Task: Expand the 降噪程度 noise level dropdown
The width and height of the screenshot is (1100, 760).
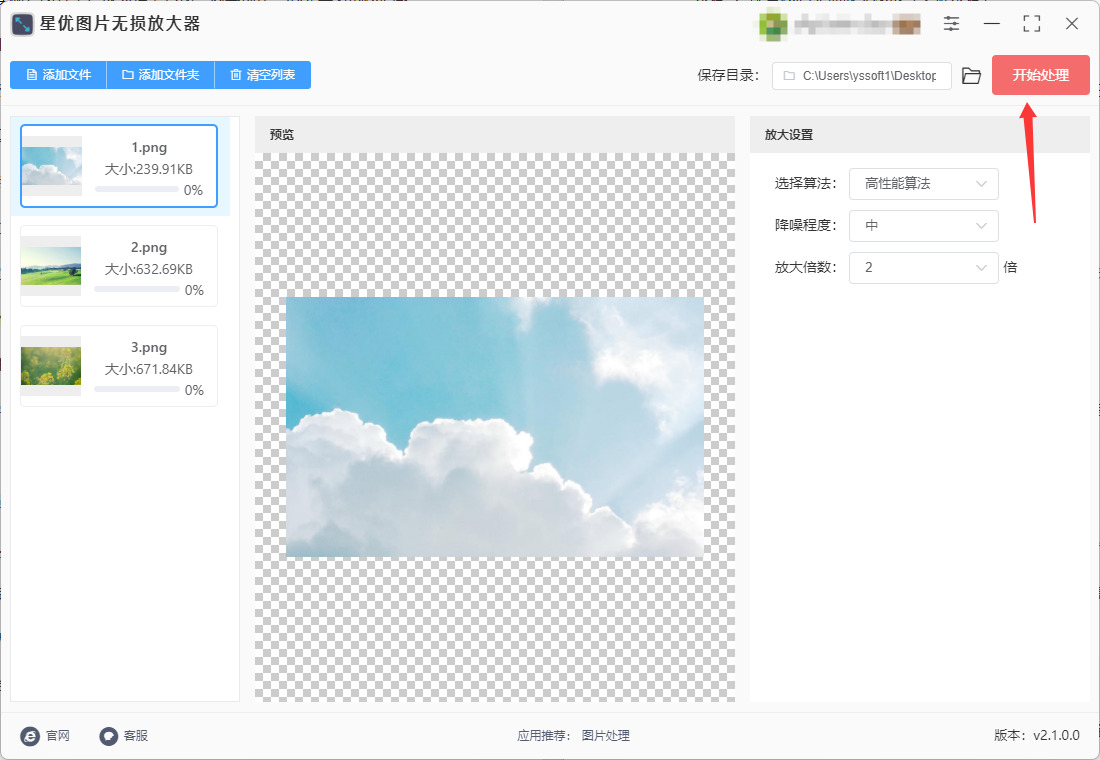Action: (x=923, y=226)
